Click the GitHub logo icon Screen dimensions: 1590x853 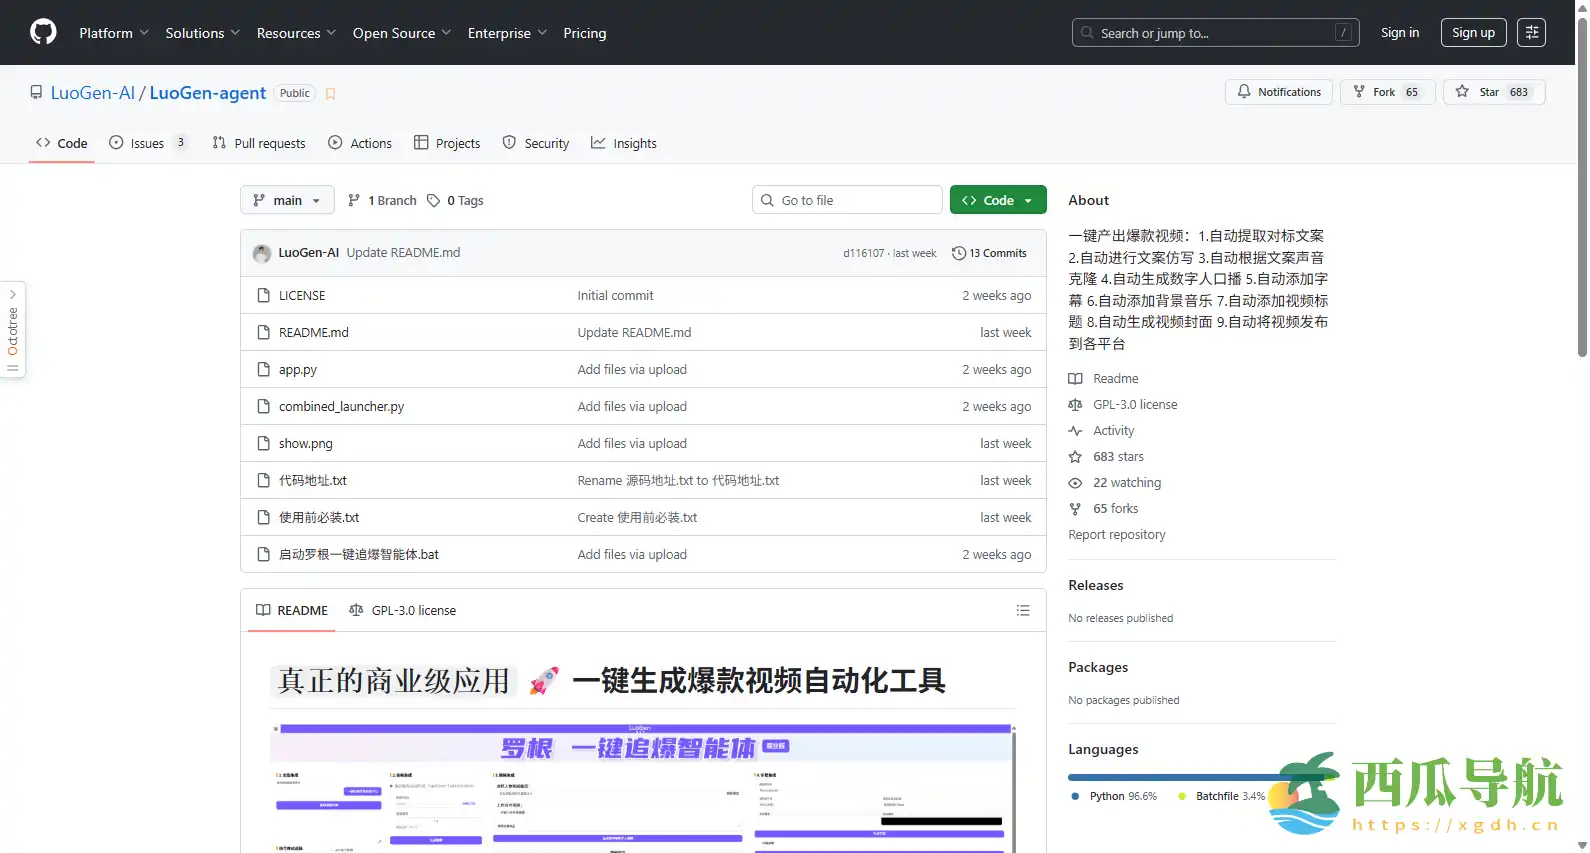click(x=43, y=32)
